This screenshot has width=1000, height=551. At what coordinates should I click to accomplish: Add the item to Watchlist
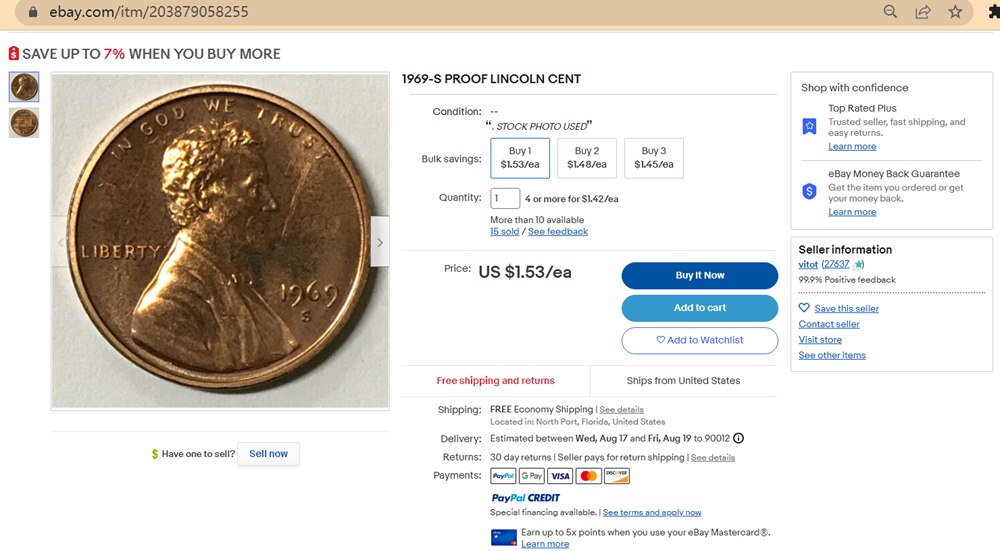click(699, 340)
